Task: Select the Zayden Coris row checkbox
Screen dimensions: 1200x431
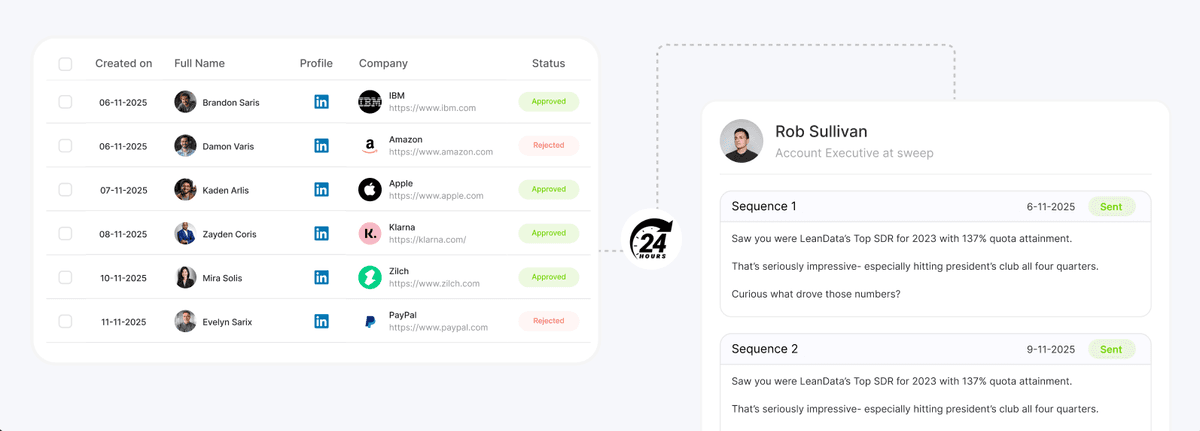Action: pyautogui.click(x=65, y=234)
